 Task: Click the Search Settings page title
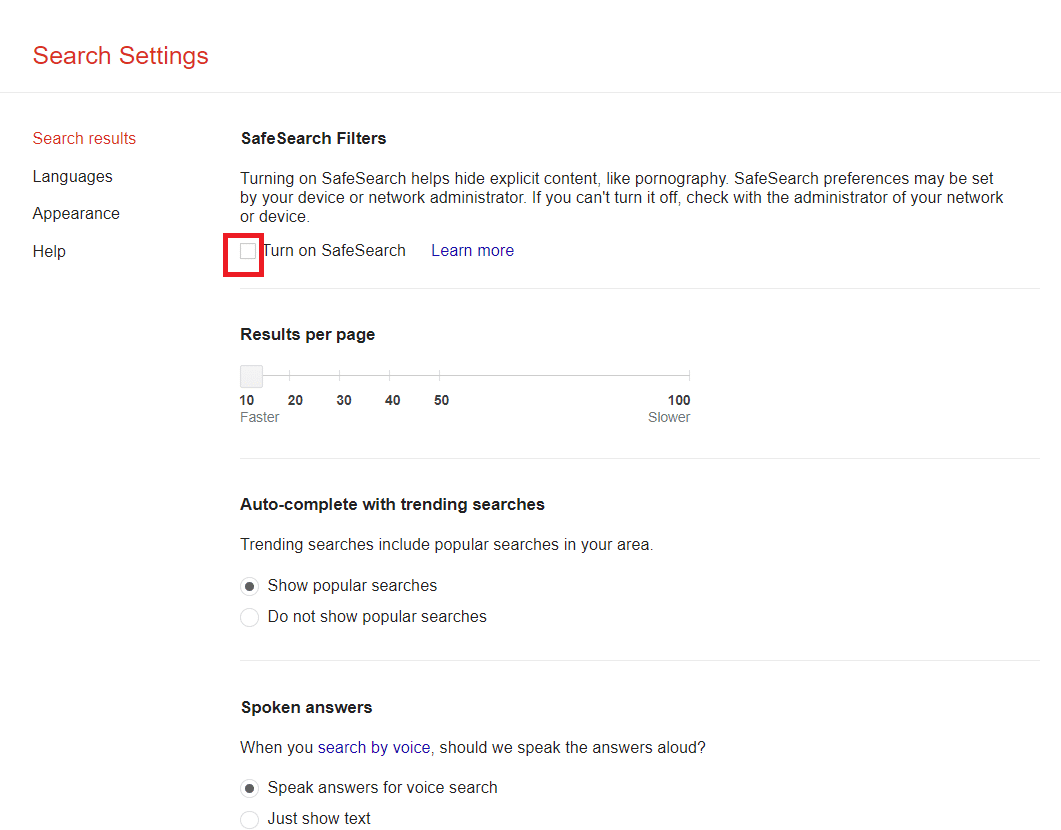[x=120, y=55]
